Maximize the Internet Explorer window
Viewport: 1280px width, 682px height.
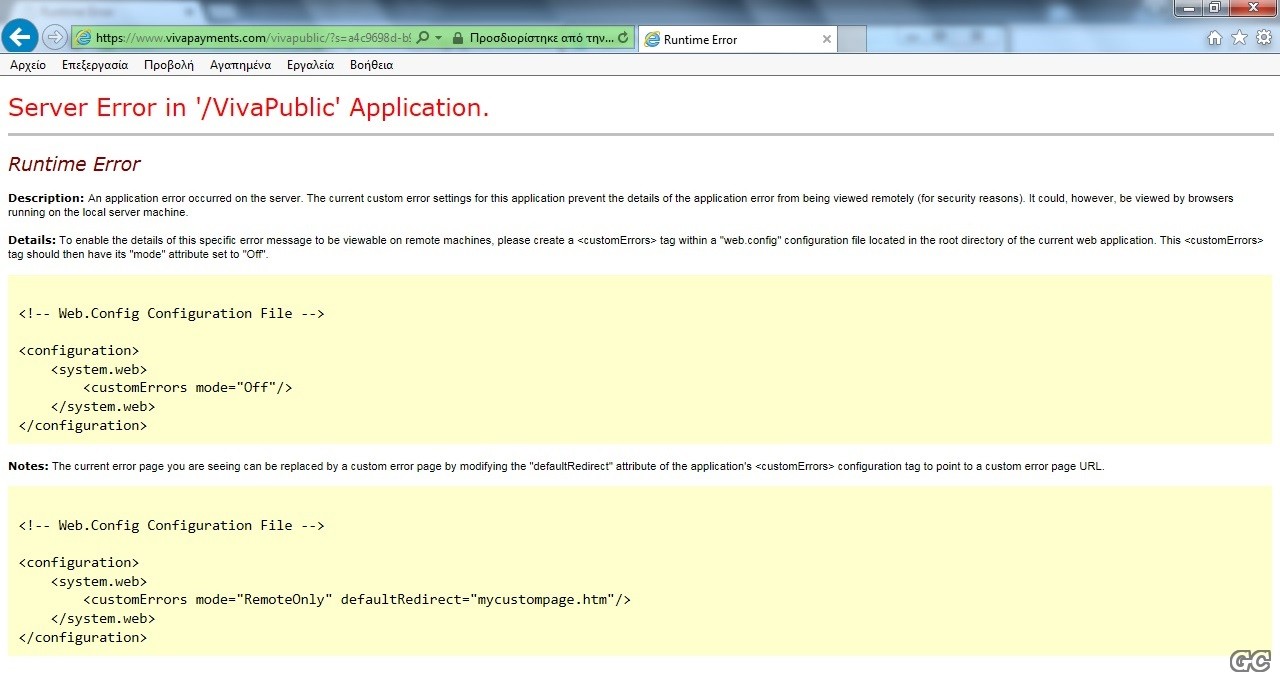(x=1215, y=8)
